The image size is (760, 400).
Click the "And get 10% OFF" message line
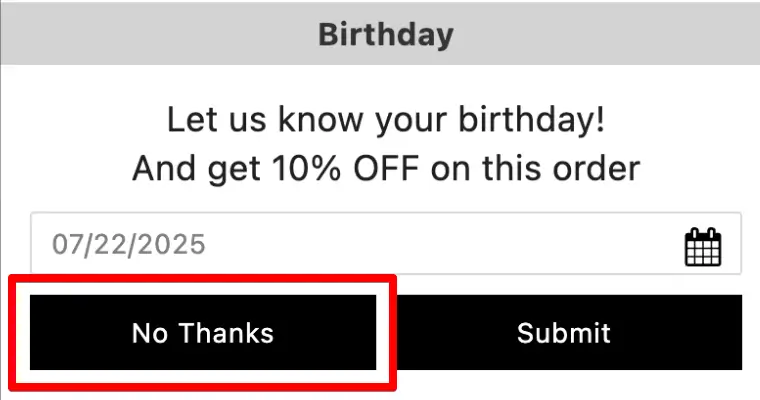coord(386,169)
